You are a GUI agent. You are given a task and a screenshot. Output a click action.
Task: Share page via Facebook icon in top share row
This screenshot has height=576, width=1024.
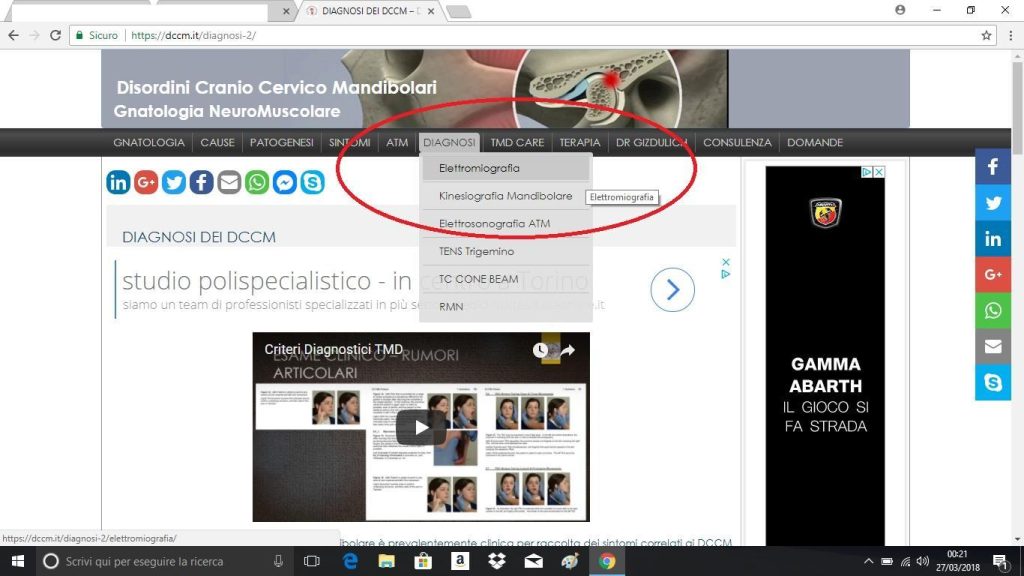click(201, 182)
